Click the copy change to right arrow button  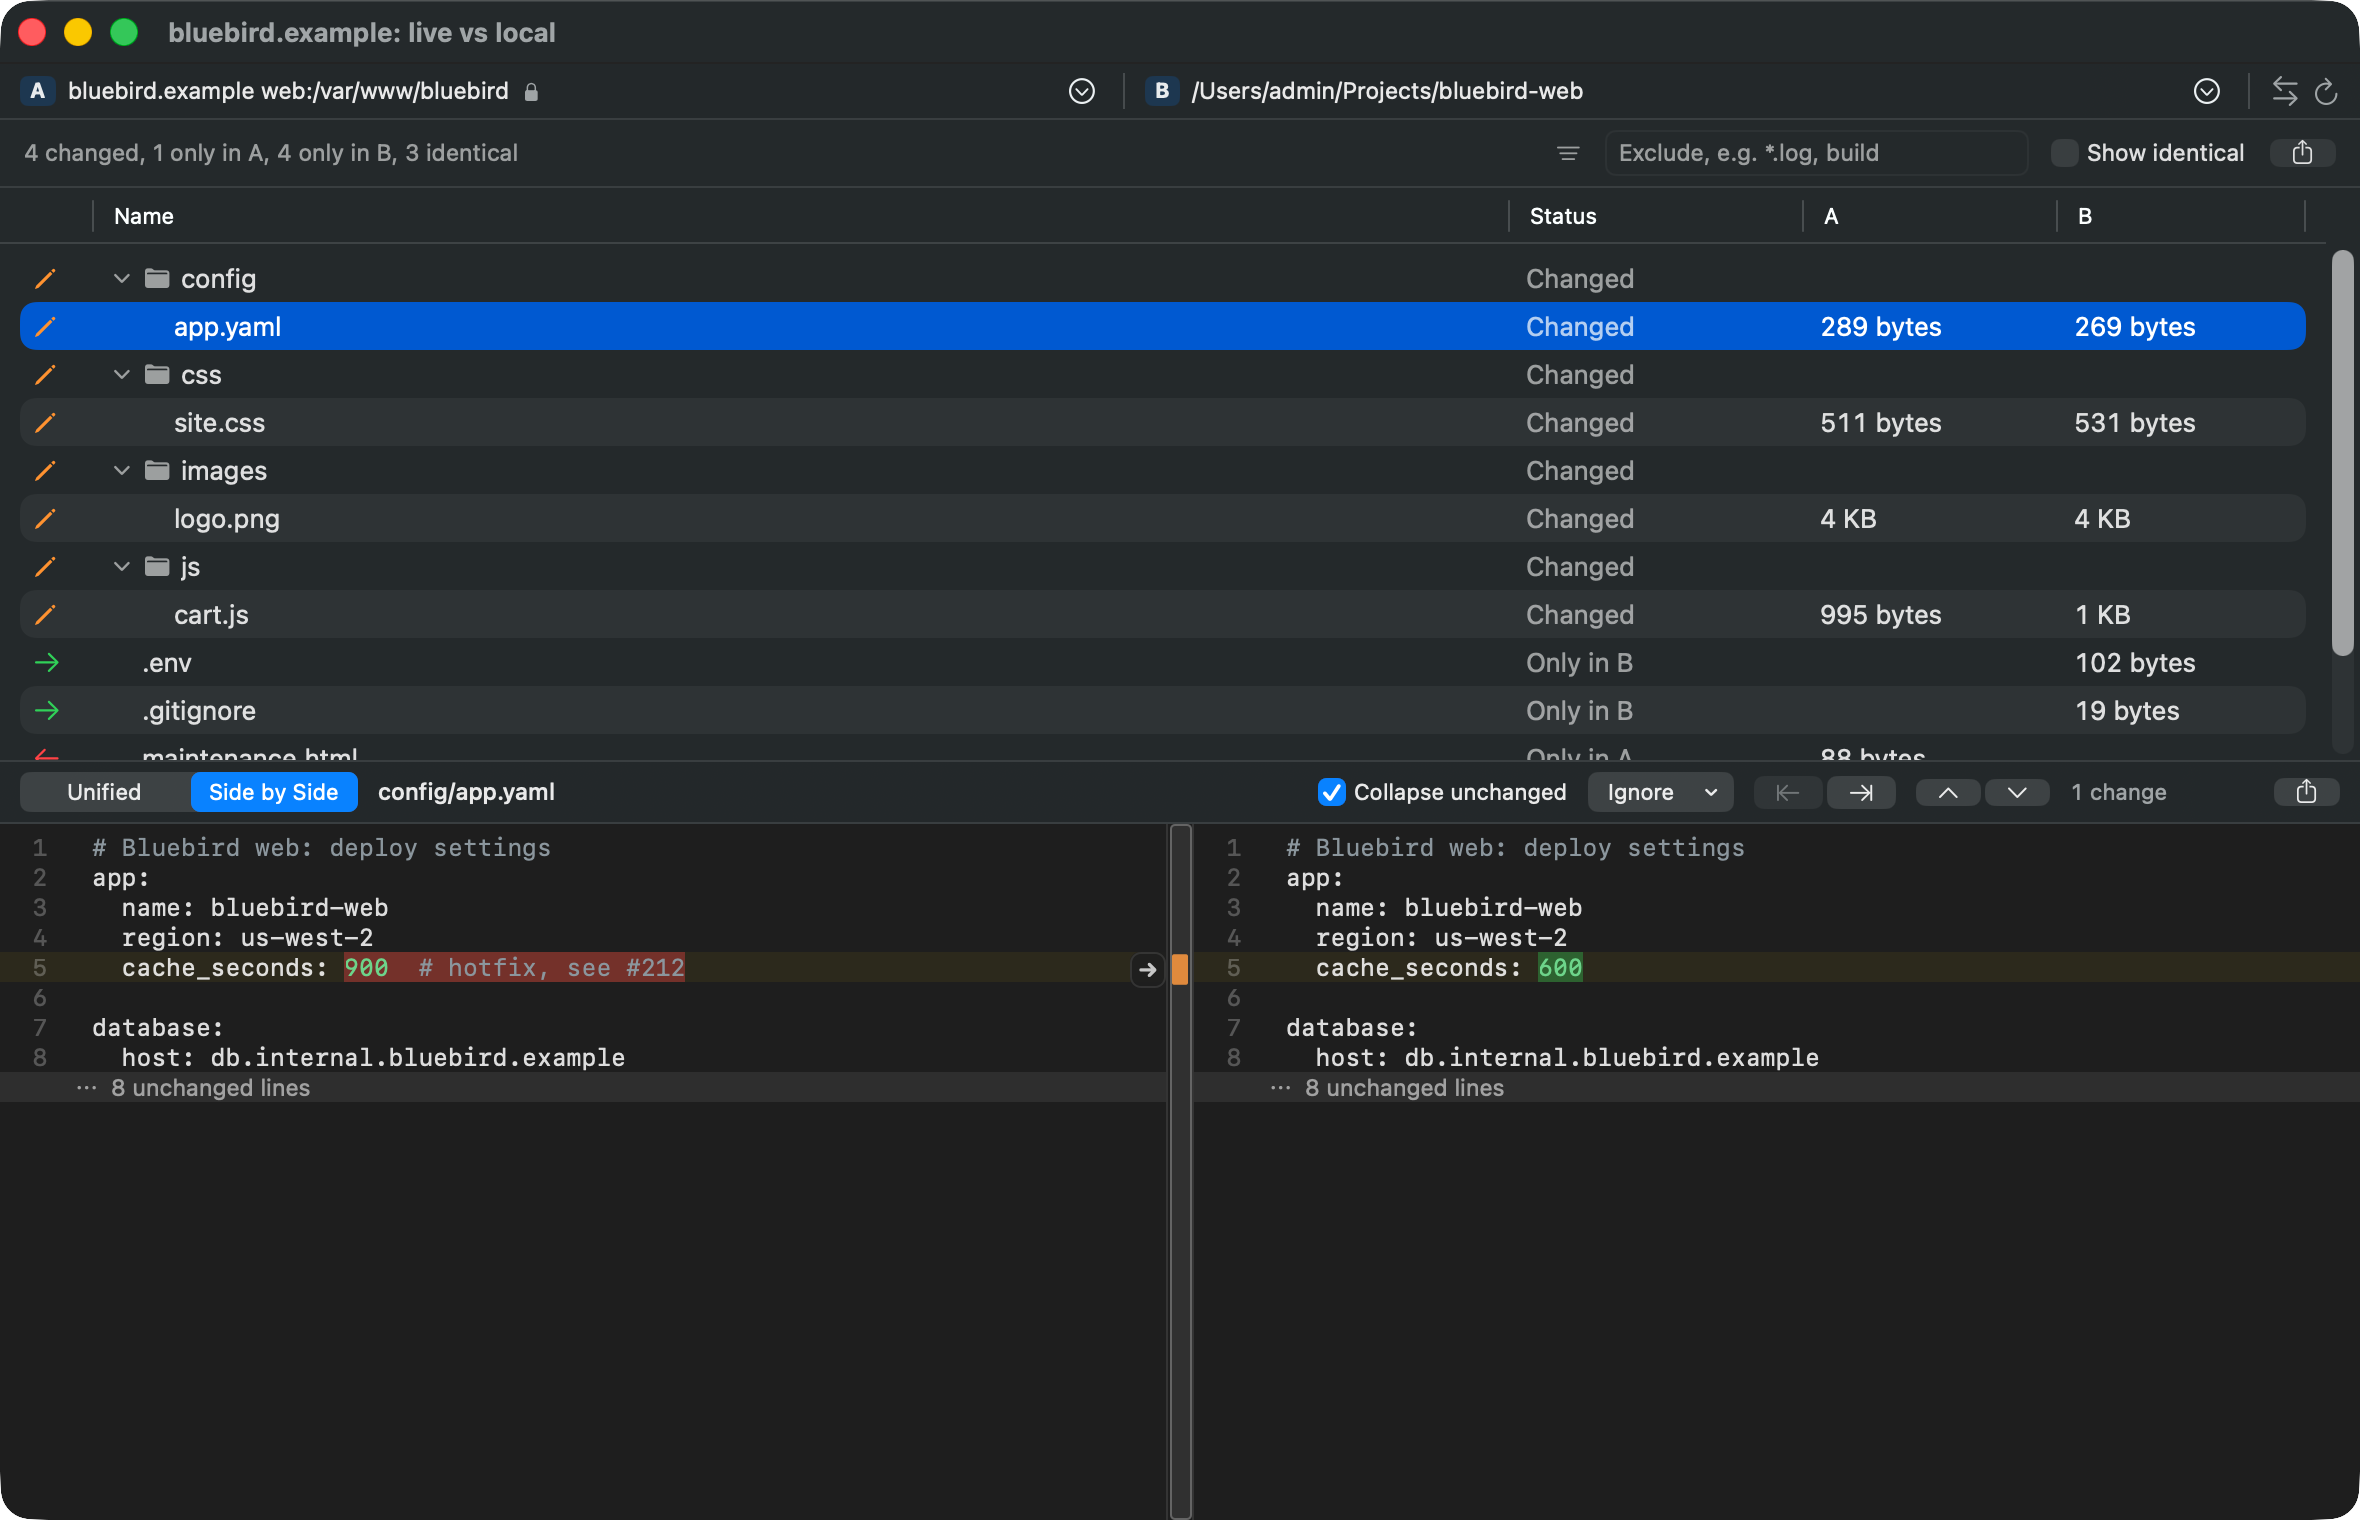click(1861, 792)
